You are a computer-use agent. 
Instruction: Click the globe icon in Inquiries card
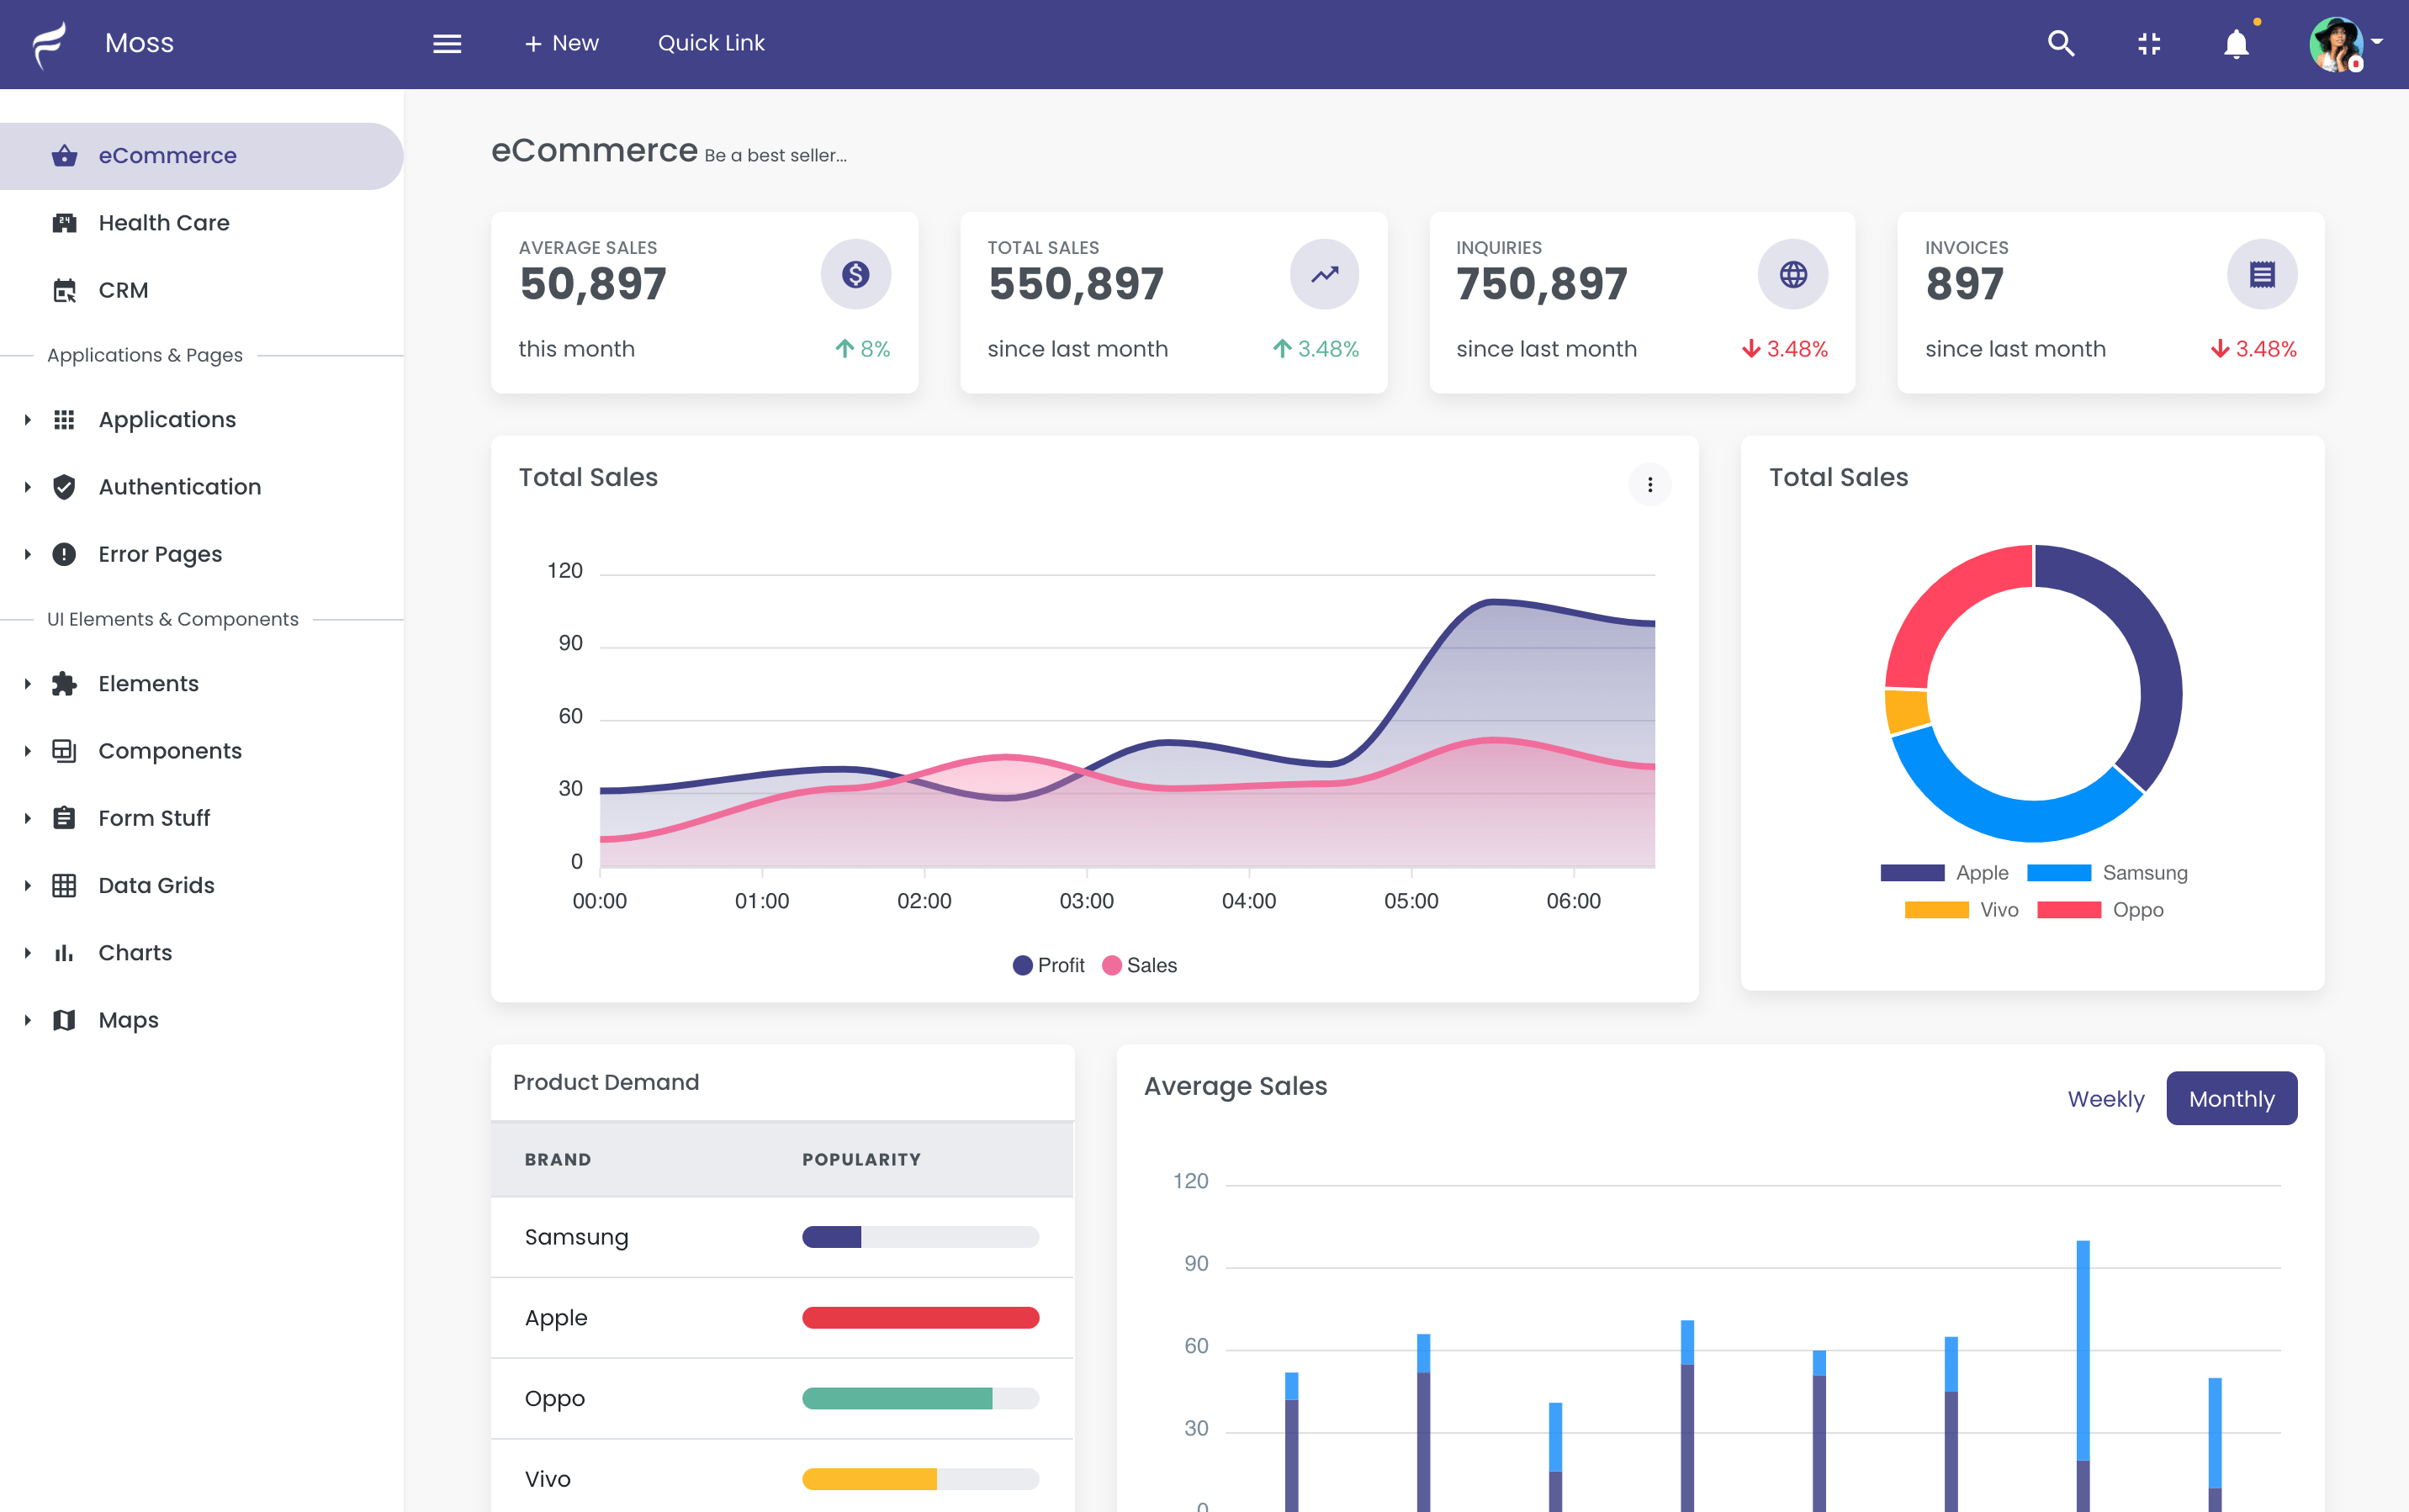(x=1793, y=274)
